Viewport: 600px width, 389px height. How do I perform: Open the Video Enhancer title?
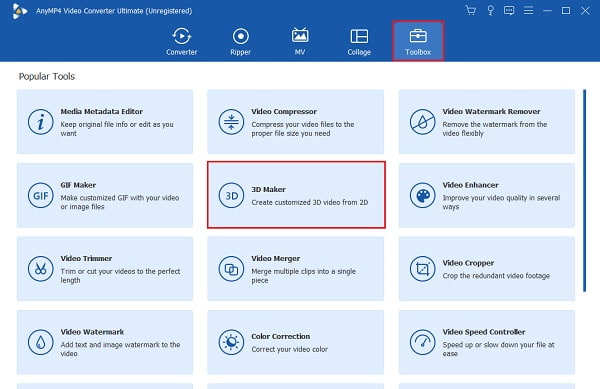[x=470, y=185]
